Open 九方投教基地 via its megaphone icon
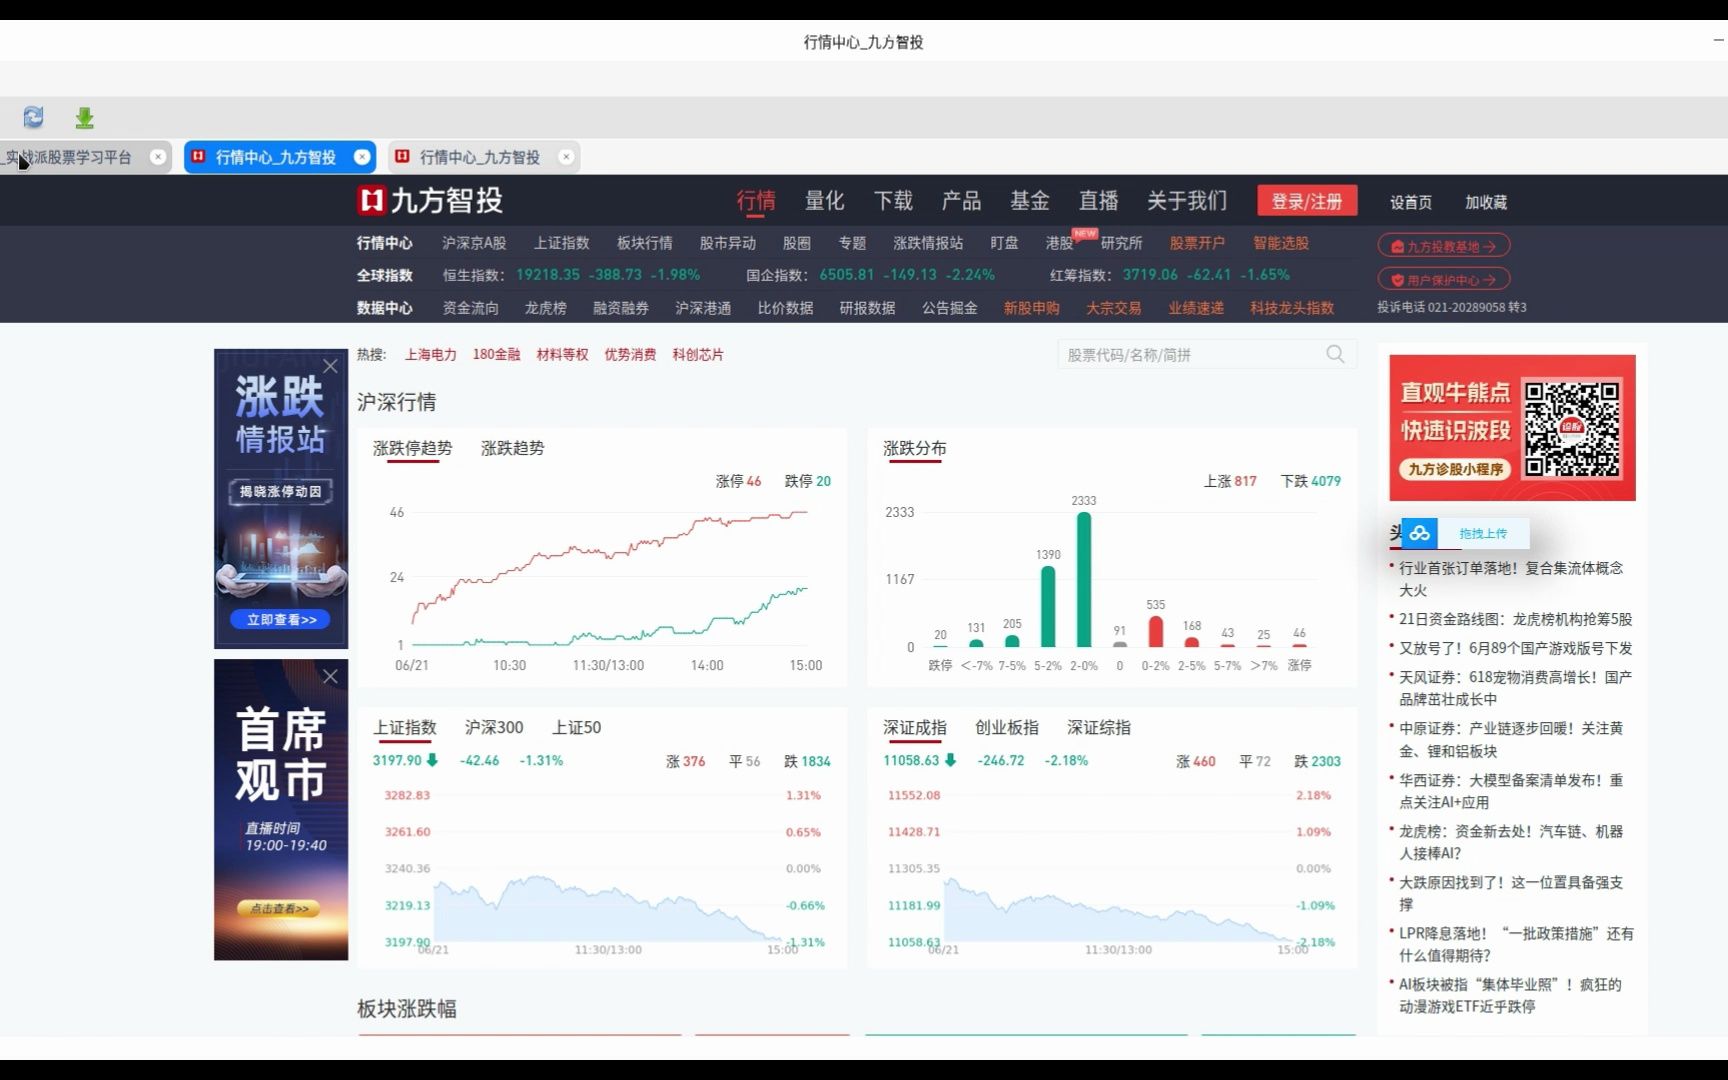Image resolution: width=1728 pixels, height=1080 pixels. click(1397, 244)
